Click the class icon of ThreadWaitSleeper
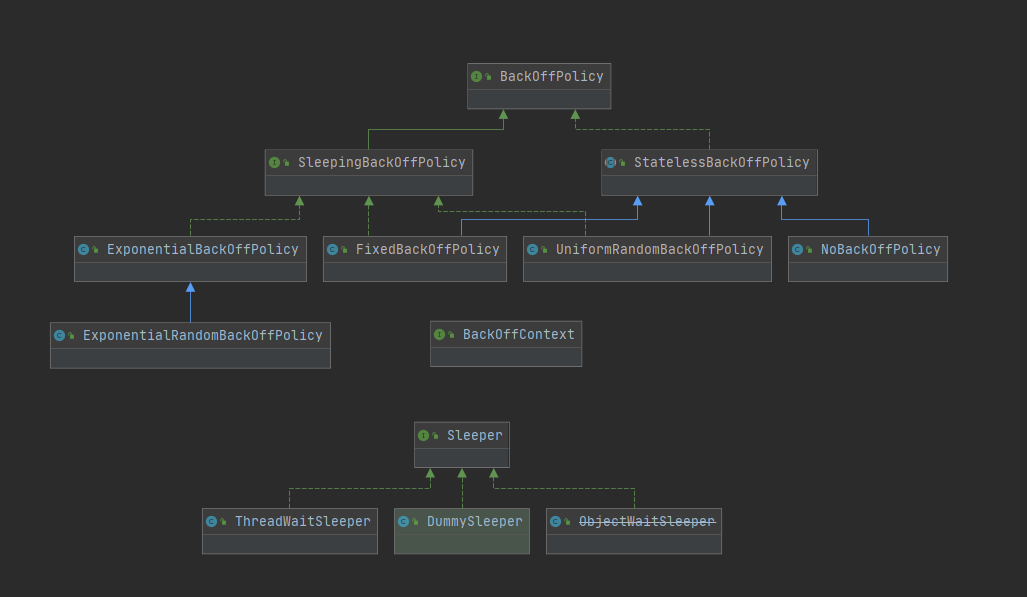Image resolution: width=1027 pixels, height=597 pixels. click(x=212, y=522)
